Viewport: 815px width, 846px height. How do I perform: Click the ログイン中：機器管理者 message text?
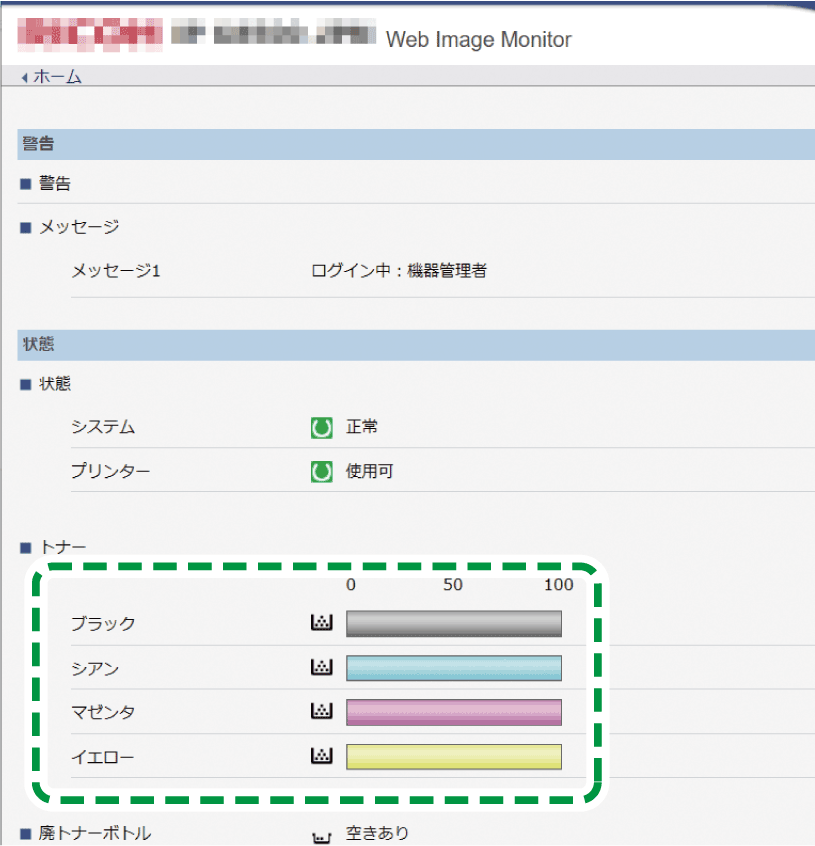point(399,270)
